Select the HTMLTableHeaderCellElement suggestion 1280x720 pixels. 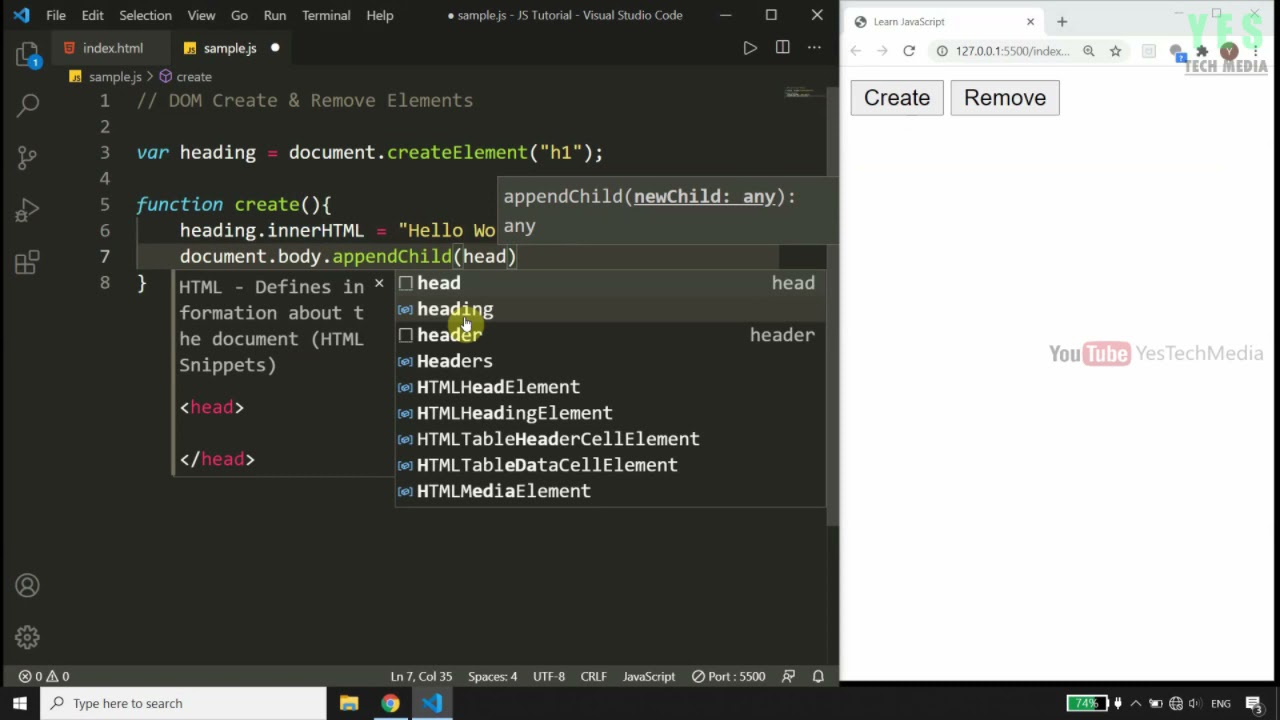click(610, 439)
